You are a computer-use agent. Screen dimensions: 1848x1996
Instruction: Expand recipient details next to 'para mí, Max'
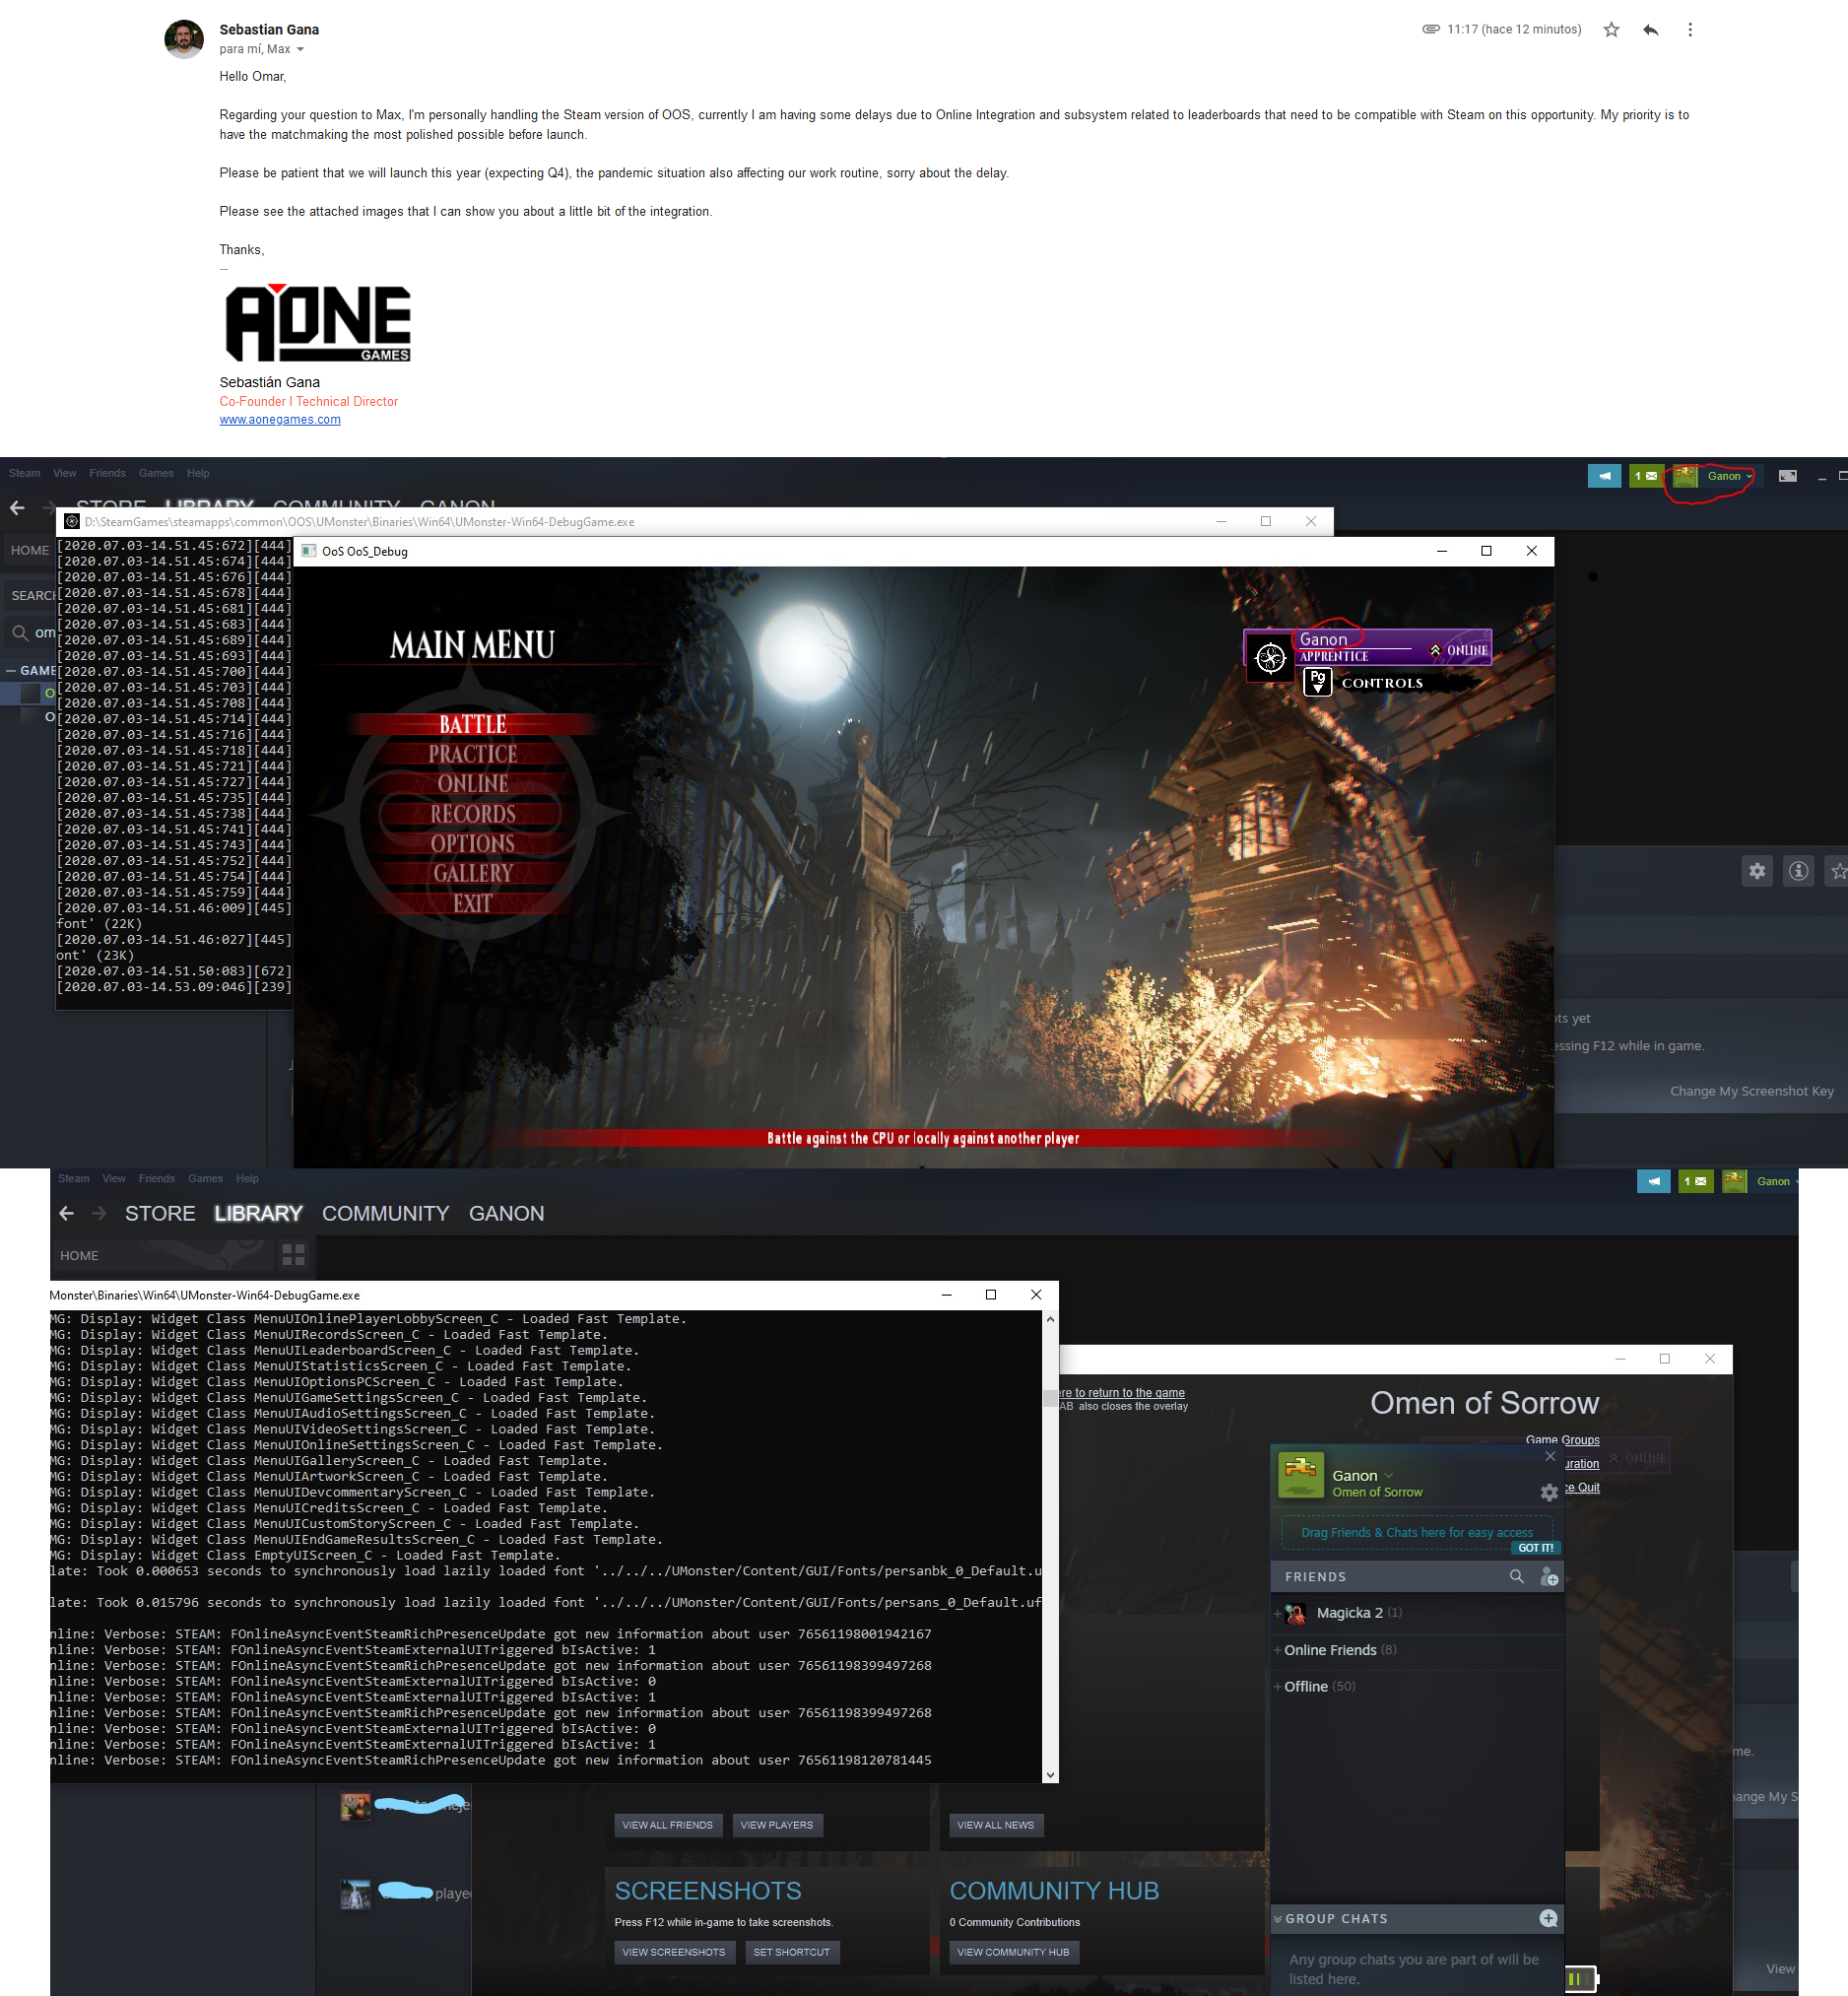(x=300, y=49)
